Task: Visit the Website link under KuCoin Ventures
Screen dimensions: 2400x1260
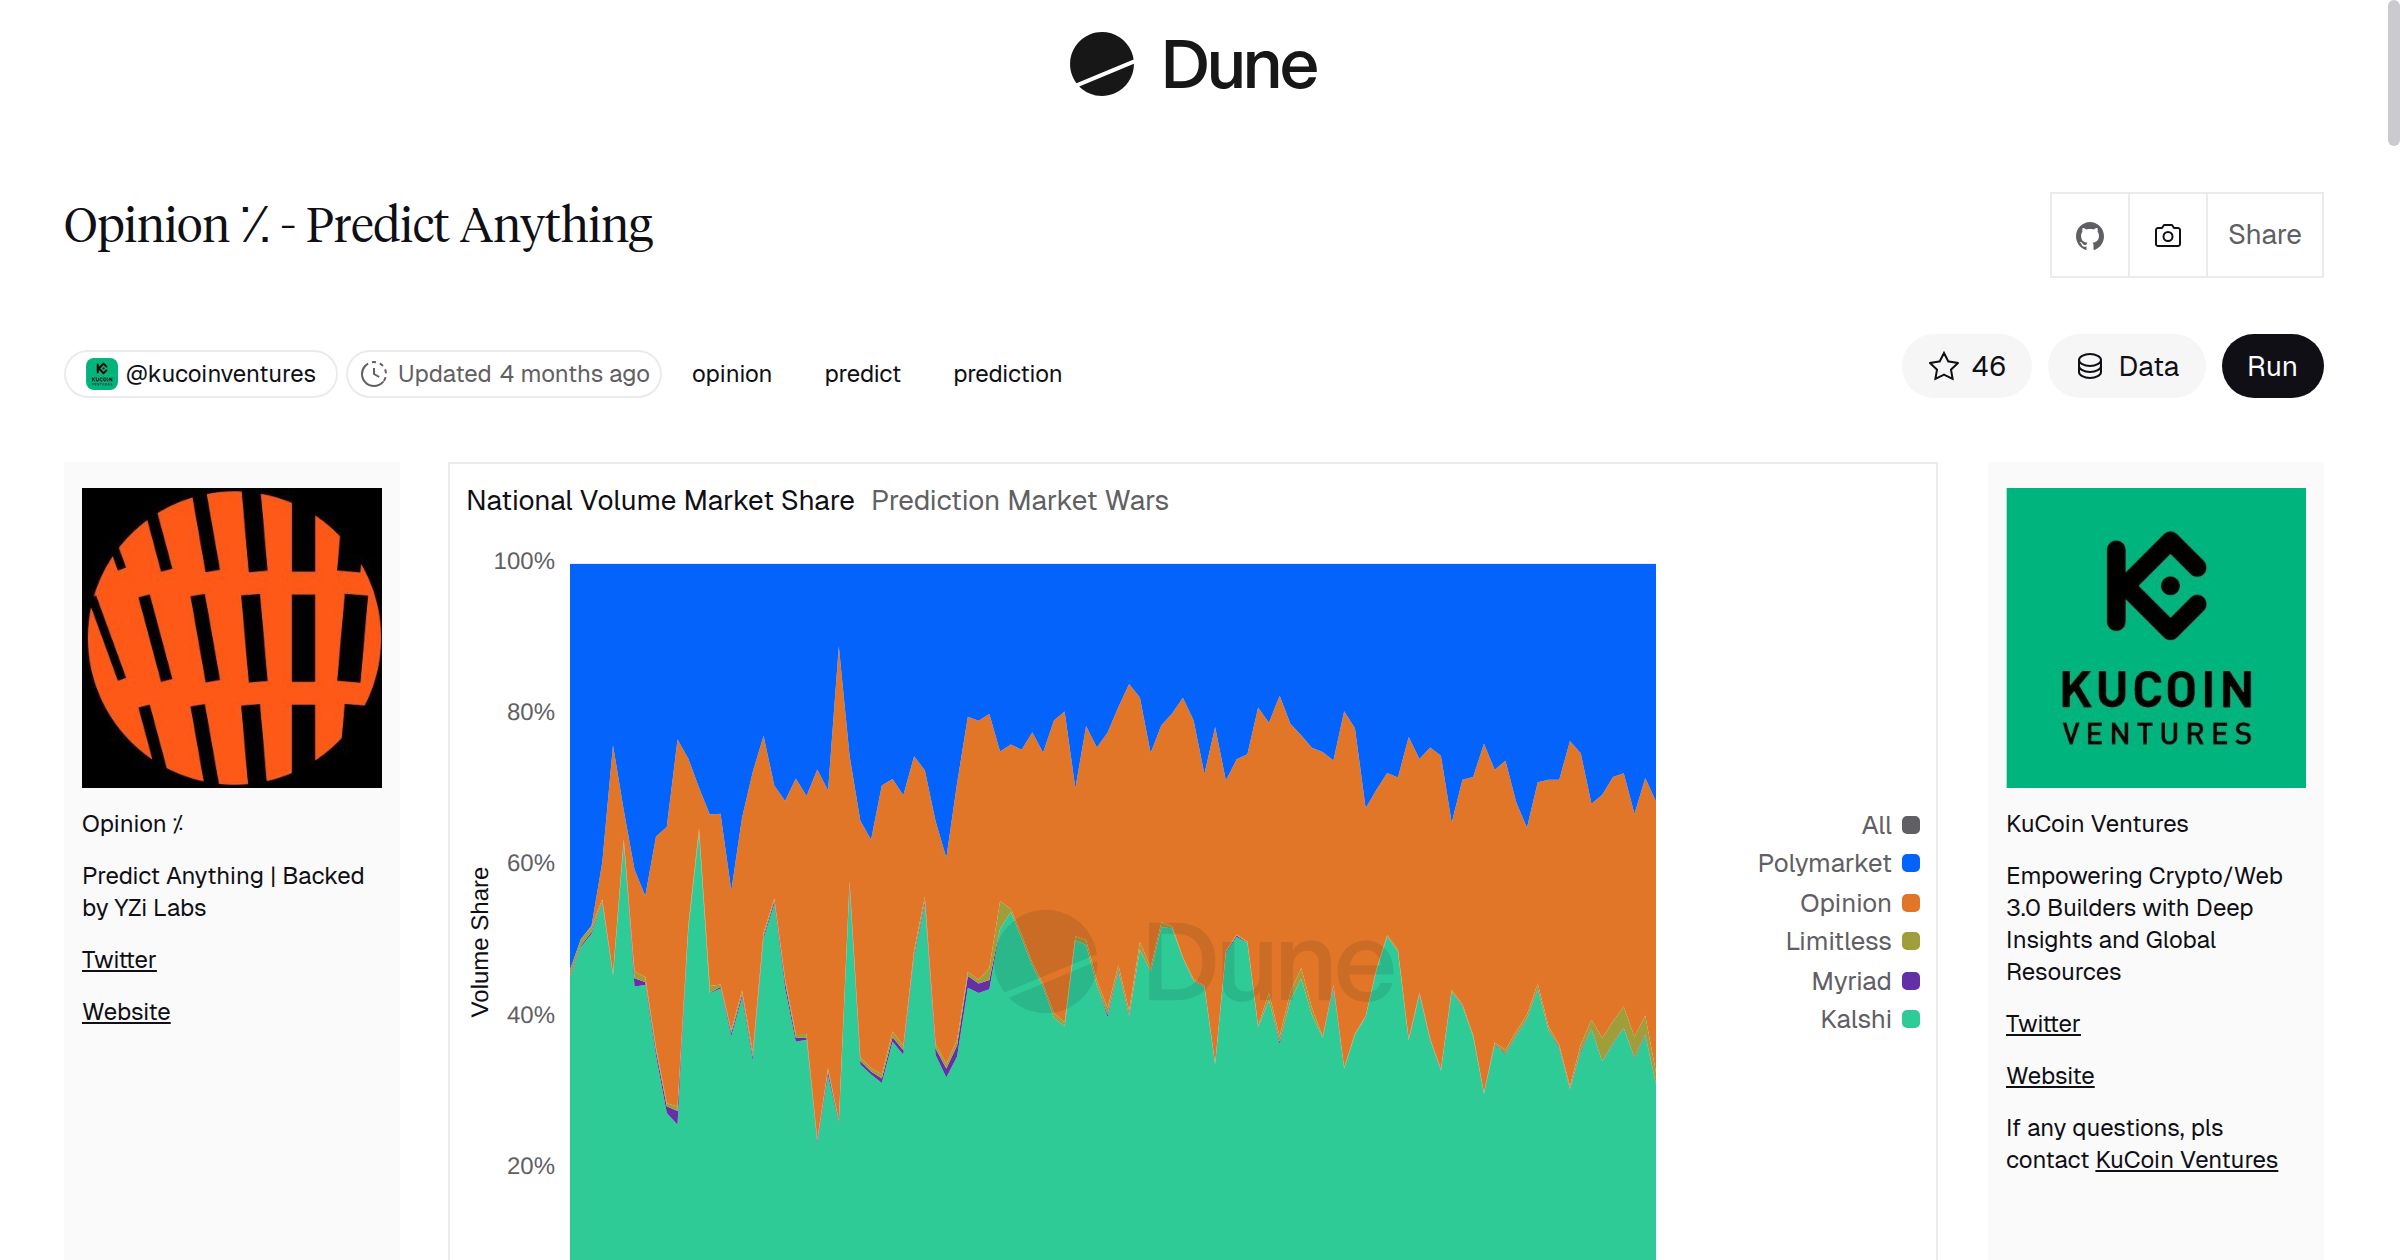Action: coord(2049,1075)
